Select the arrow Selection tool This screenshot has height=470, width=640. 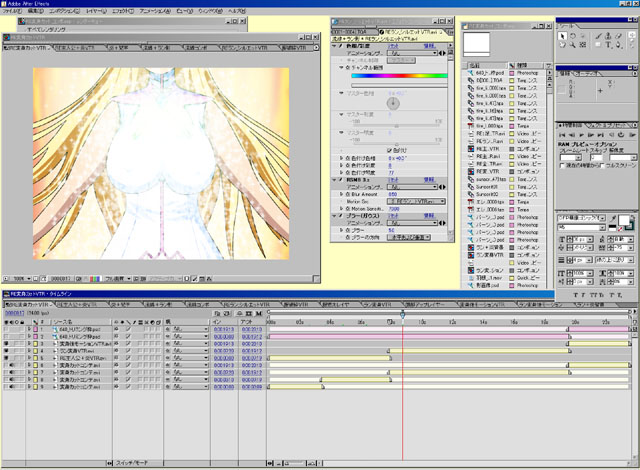point(562,36)
